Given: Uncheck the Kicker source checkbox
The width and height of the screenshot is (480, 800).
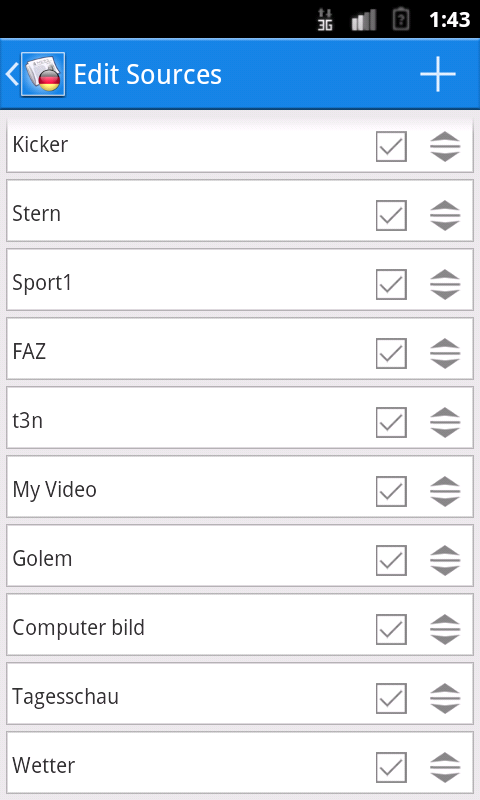Looking at the screenshot, I should point(391,146).
